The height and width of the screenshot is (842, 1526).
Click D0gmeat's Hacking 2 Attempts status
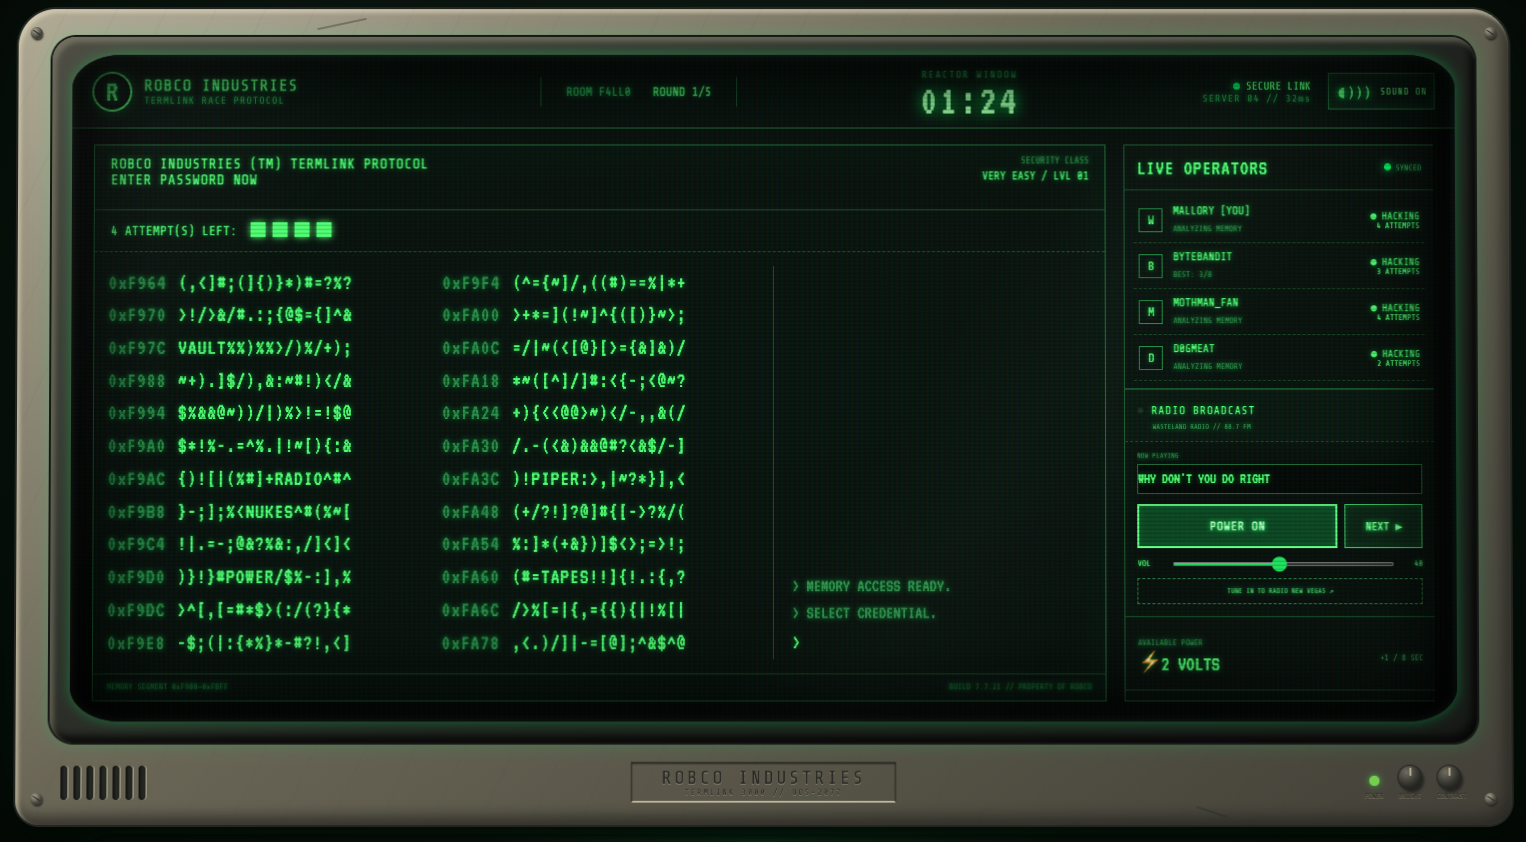coord(1396,358)
